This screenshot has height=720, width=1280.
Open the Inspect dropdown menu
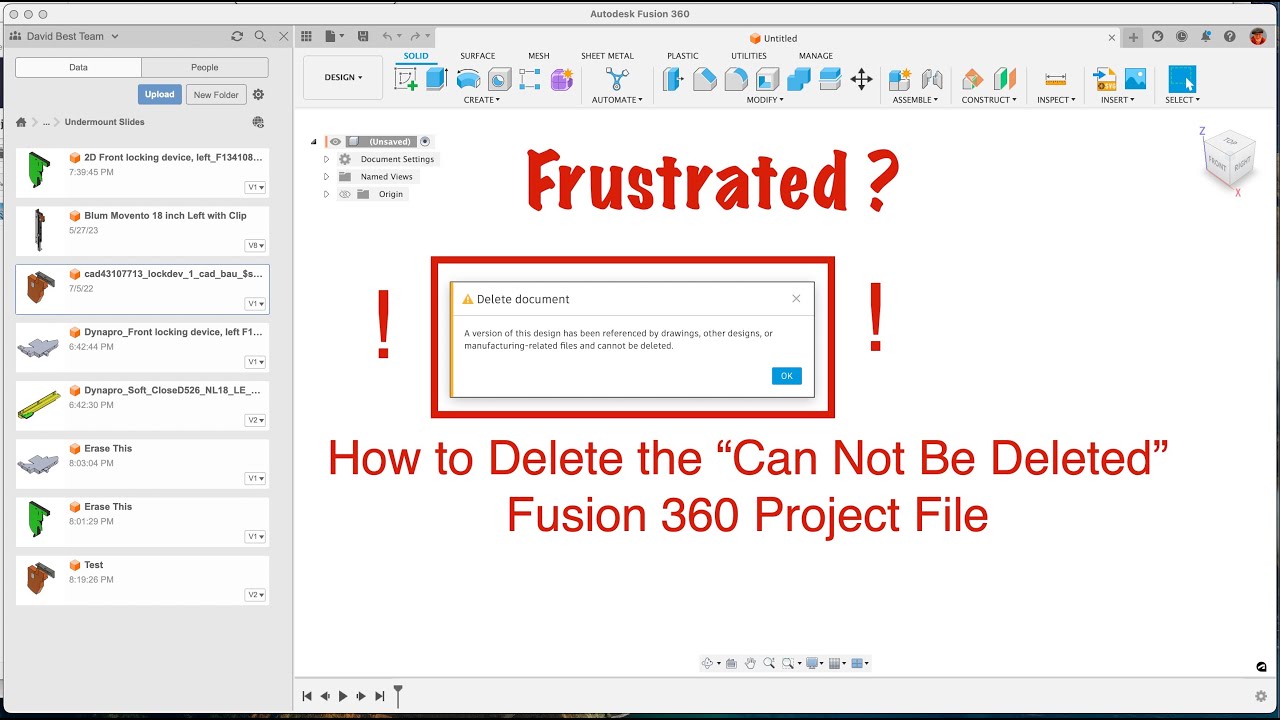coord(1056,100)
